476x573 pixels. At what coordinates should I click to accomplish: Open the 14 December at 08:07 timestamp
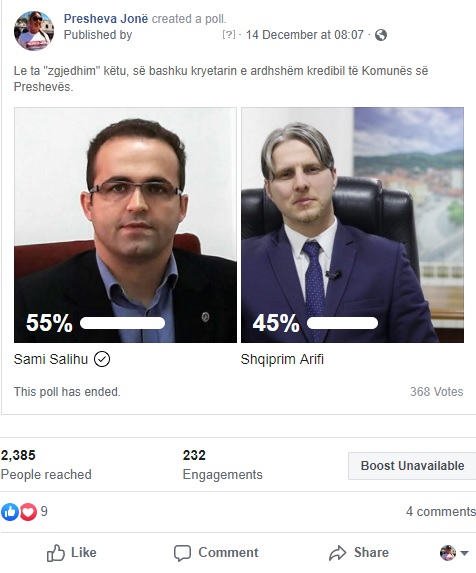point(305,35)
